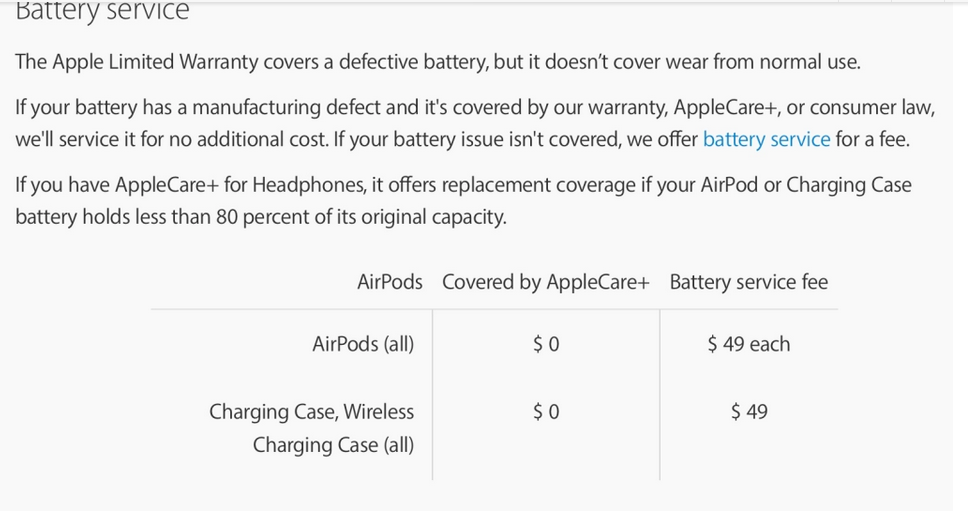Click the $ 49 fee for Charging Case
This screenshot has height=526, width=968.
(x=749, y=412)
